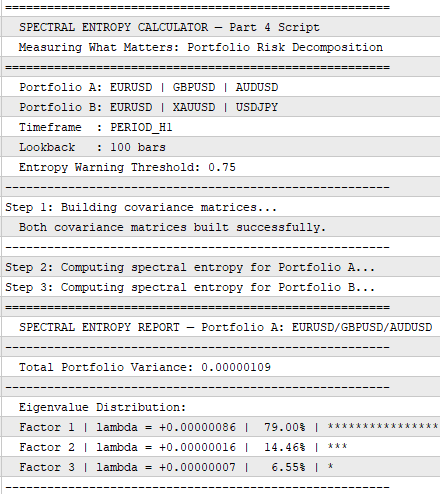Viewport: 440px width, 494px height.
Task: Select the Factor 1 lambda row
Action: 221,427
